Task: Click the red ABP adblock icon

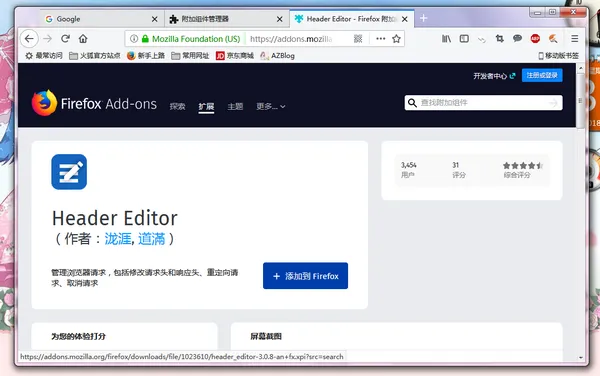Action: point(535,38)
